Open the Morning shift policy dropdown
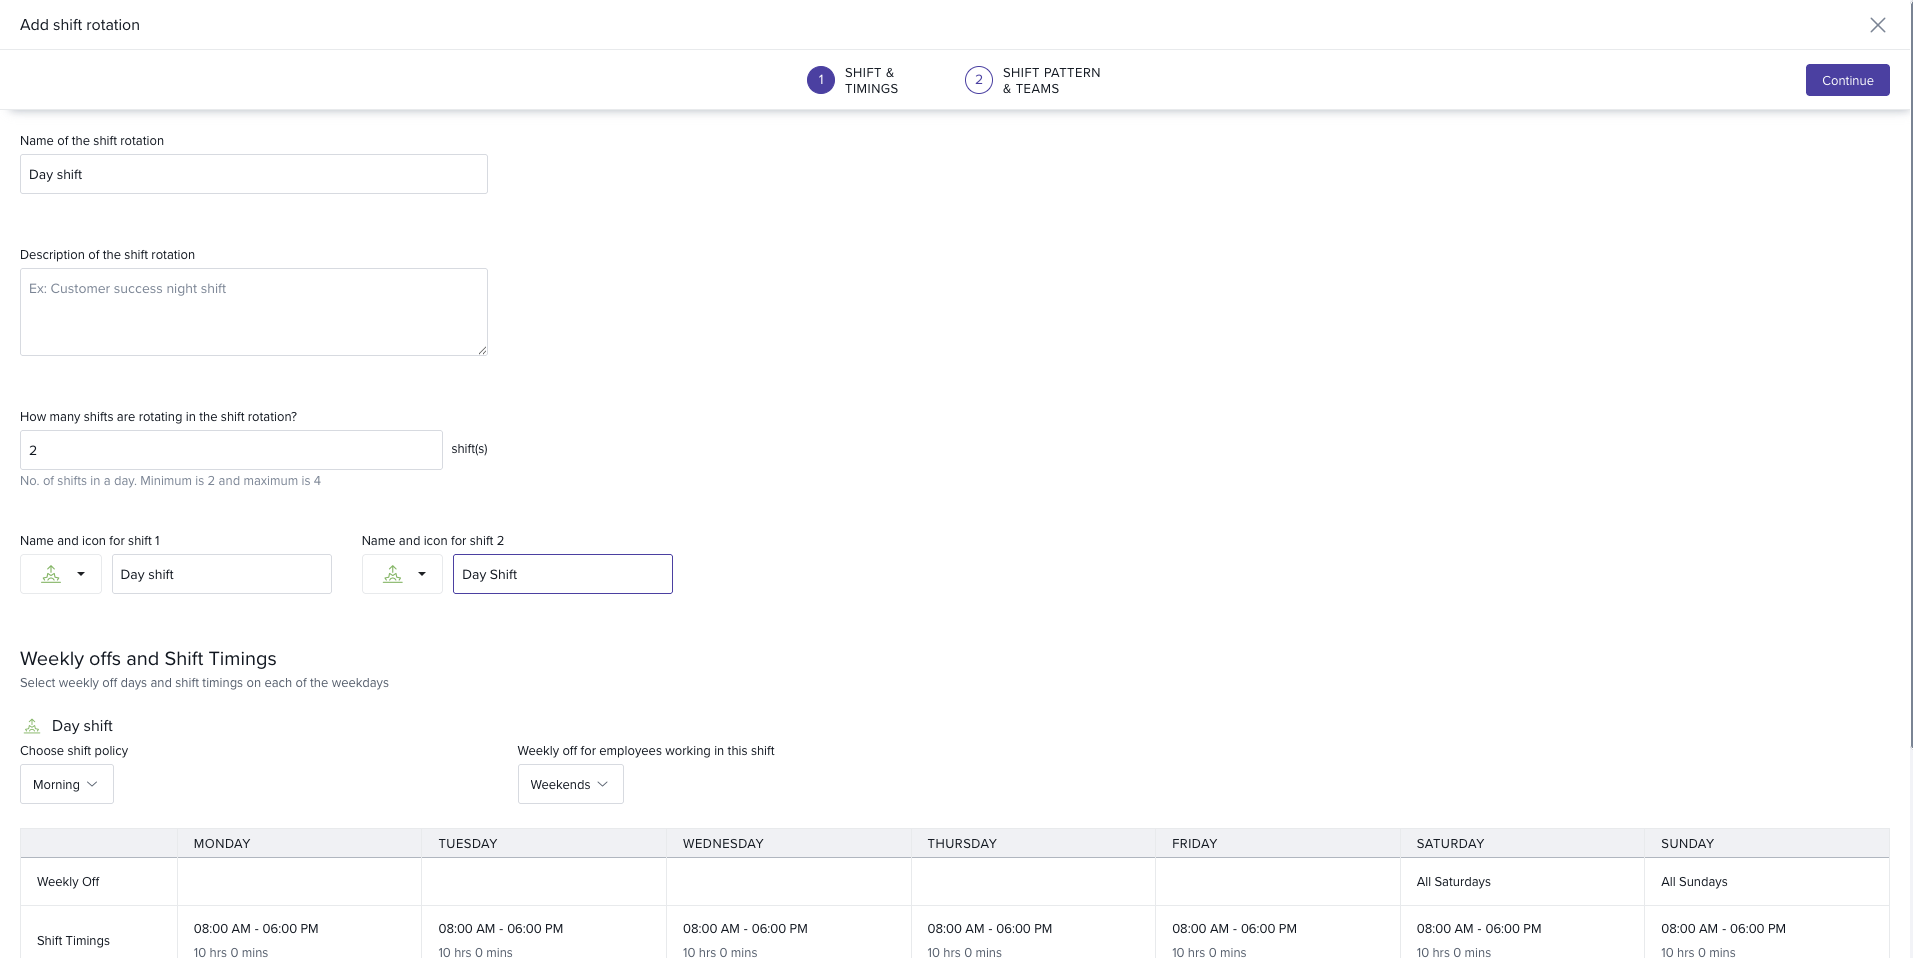Screen dimensions: 1913x958 click(66, 784)
